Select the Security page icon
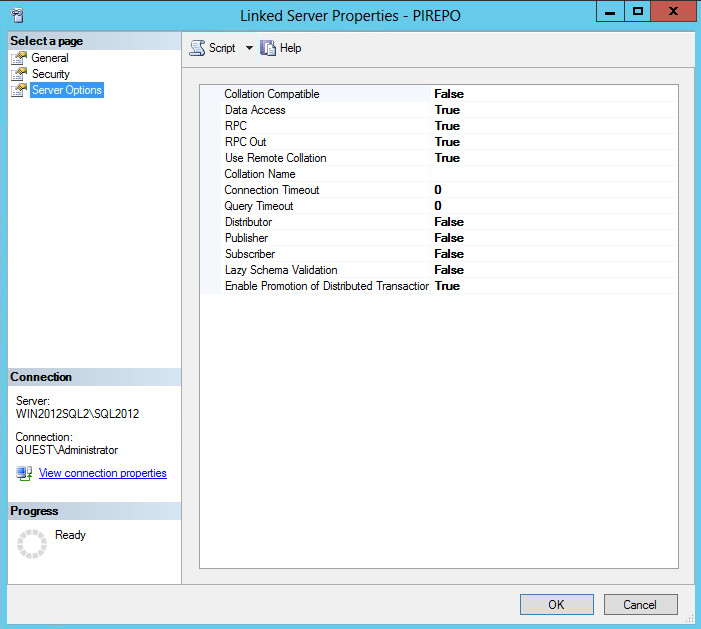This screenshot has height=629, width=701. (x=19, y=74)
